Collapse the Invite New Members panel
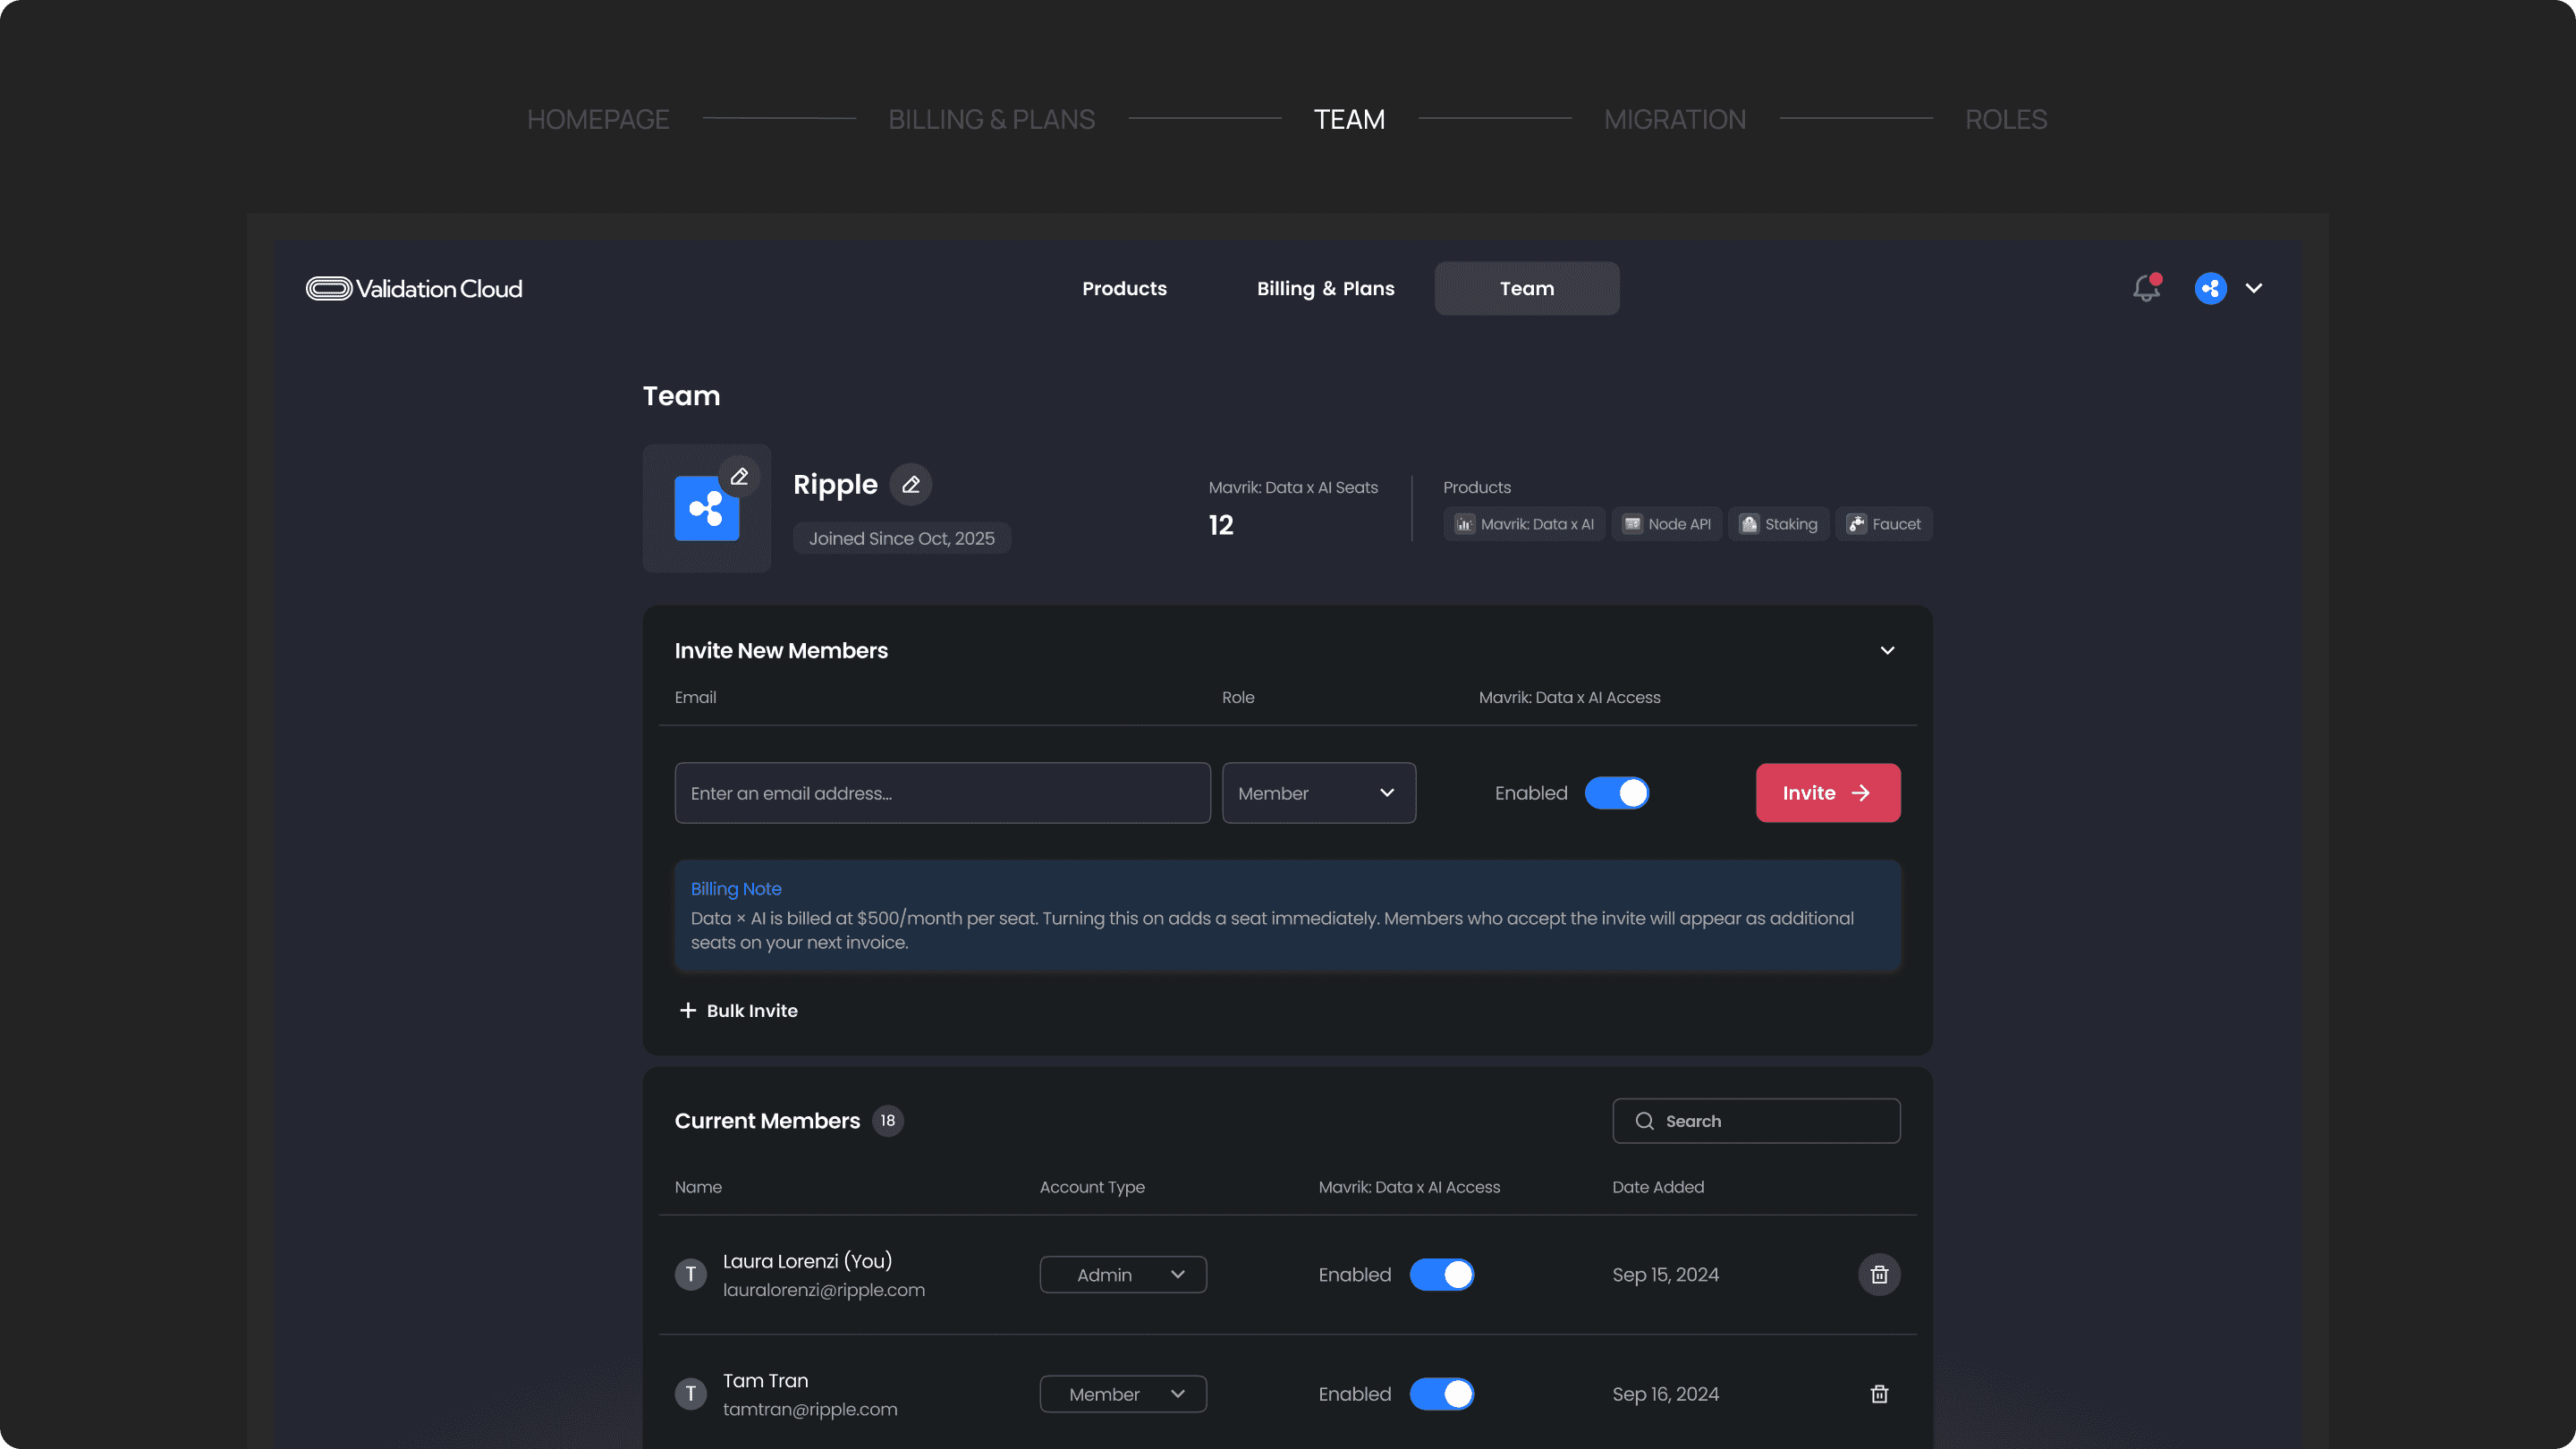Screen dimensions: 2576x1449 coord(1887,651)
